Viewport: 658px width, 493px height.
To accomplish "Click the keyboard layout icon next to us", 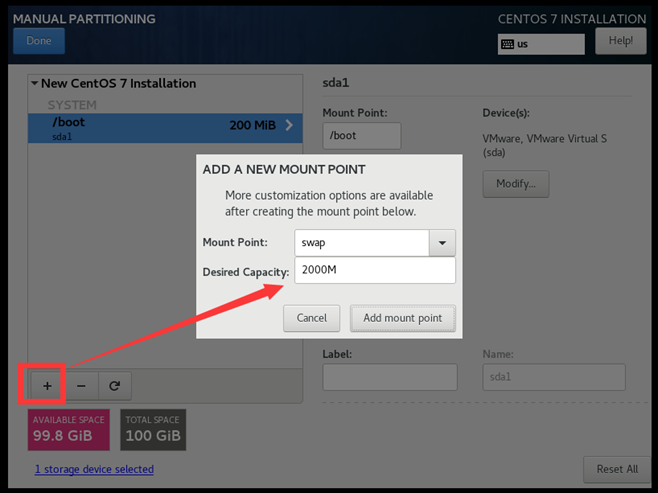I will click(507, 44).
